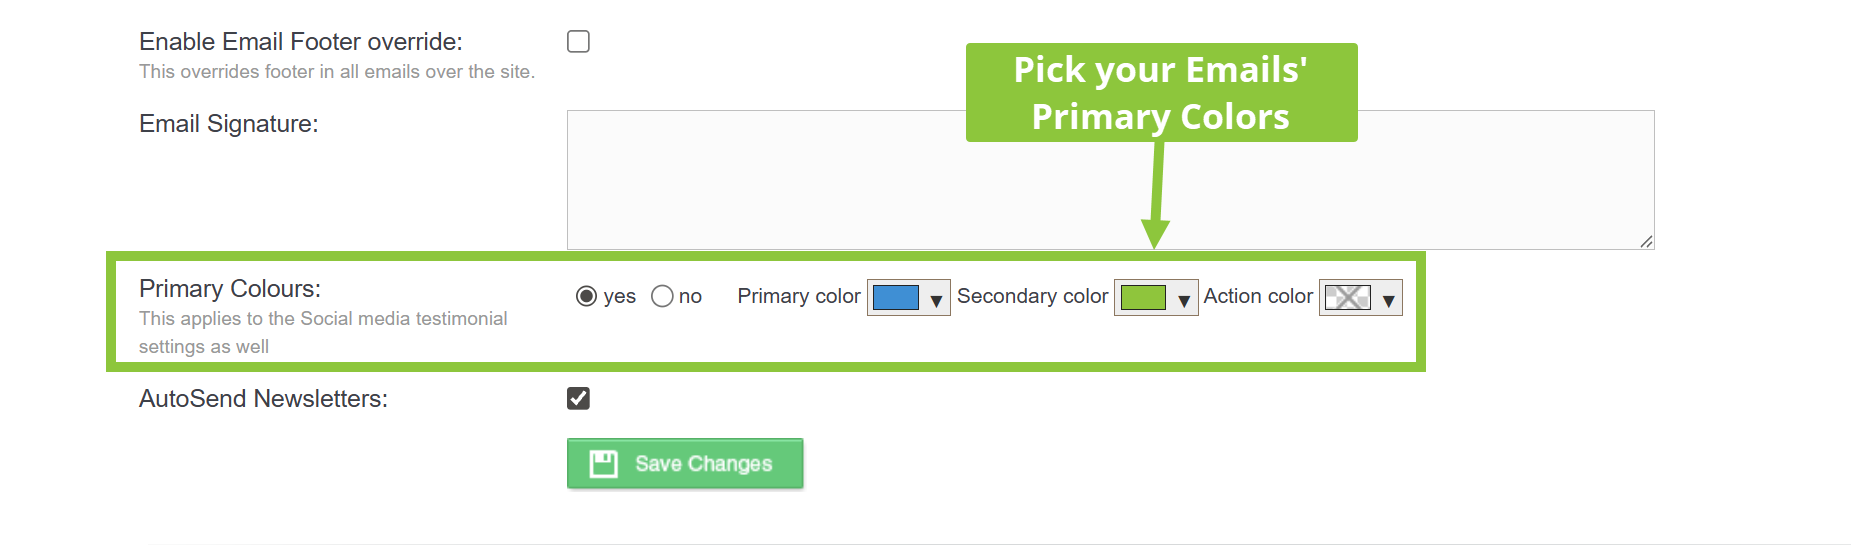Uncheck the AutoSend Newsletters checkbox
Viewport: 1851px width, 545px height.
point(578,399)
